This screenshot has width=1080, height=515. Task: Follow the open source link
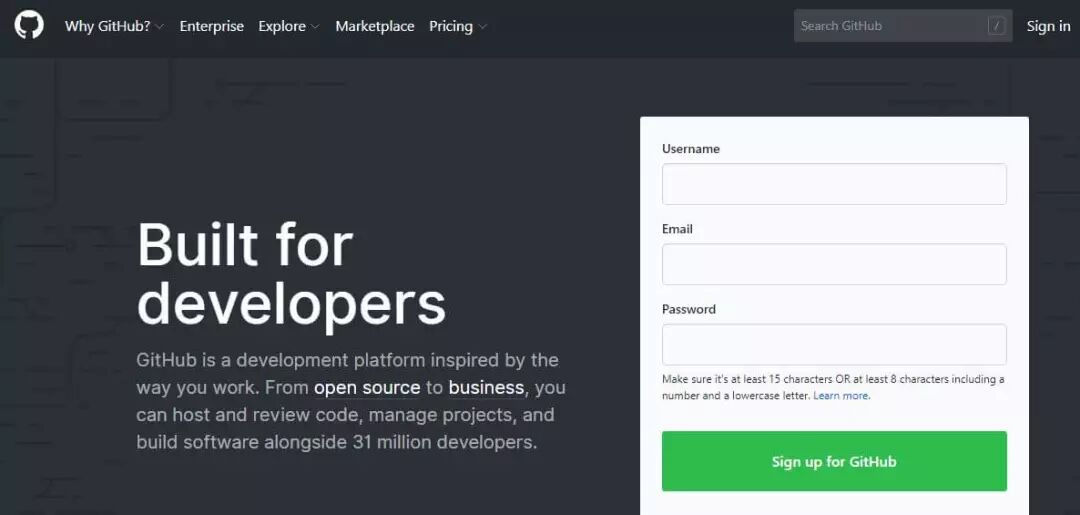(x=367, y=388)
